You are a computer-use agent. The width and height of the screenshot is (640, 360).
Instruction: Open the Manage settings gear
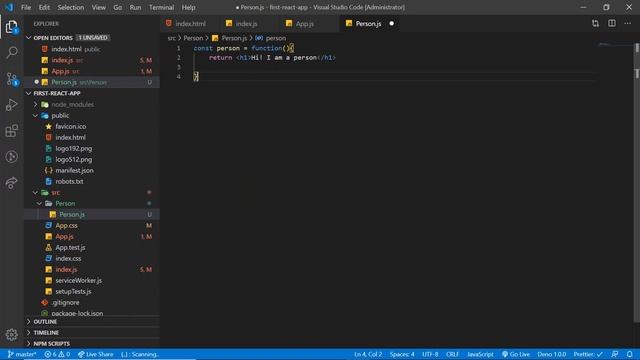[11, 335]
